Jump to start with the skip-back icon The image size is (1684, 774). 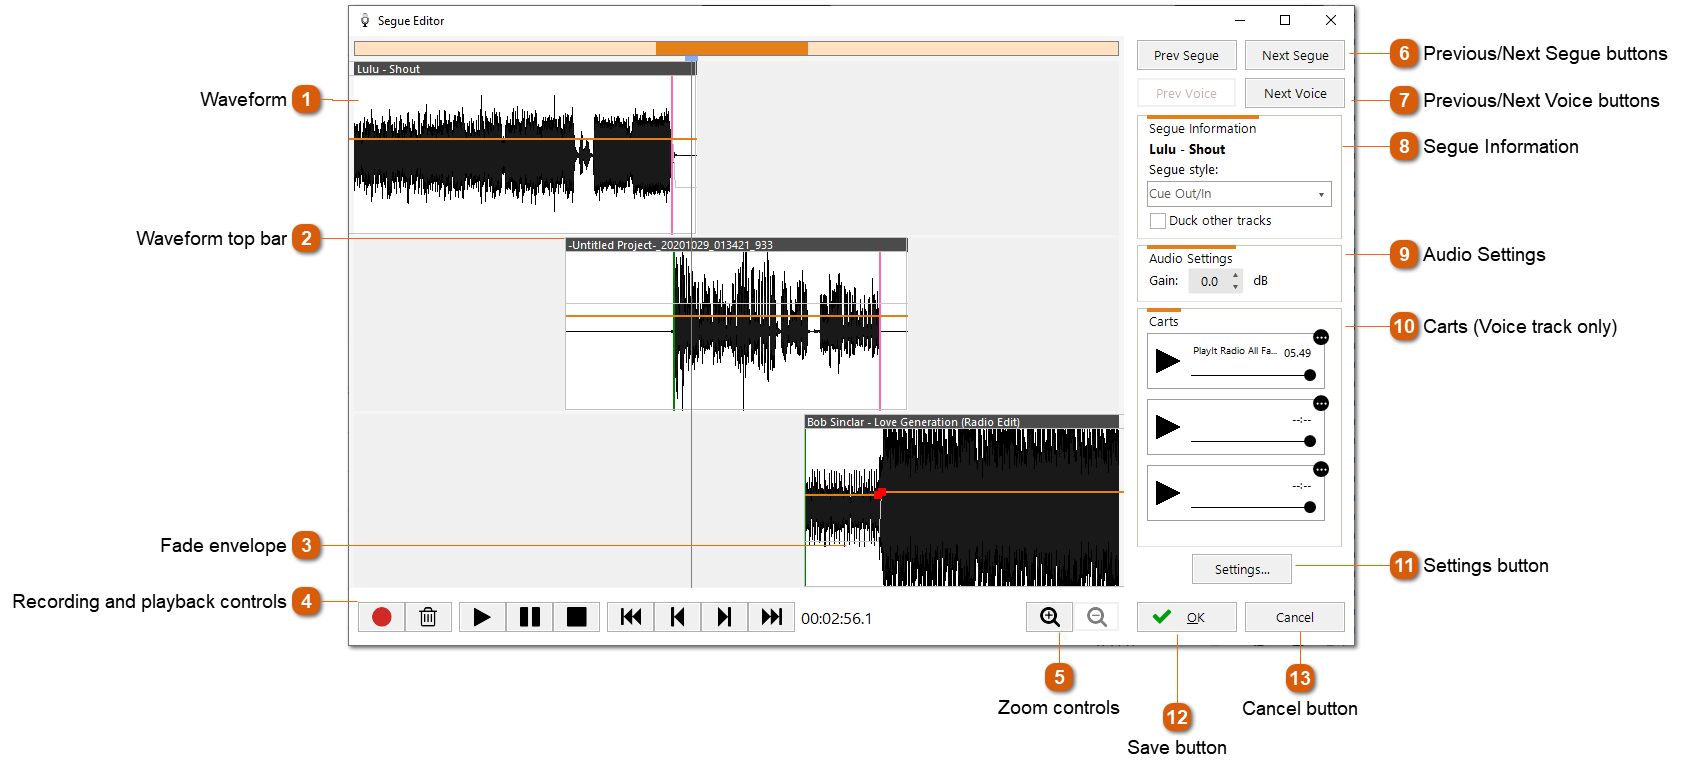pos(631,617)
